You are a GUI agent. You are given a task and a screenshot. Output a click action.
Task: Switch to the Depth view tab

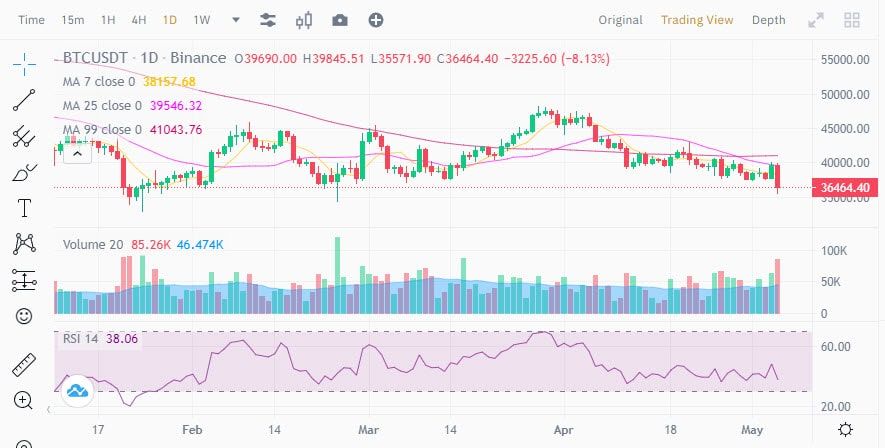coord(768,20)
